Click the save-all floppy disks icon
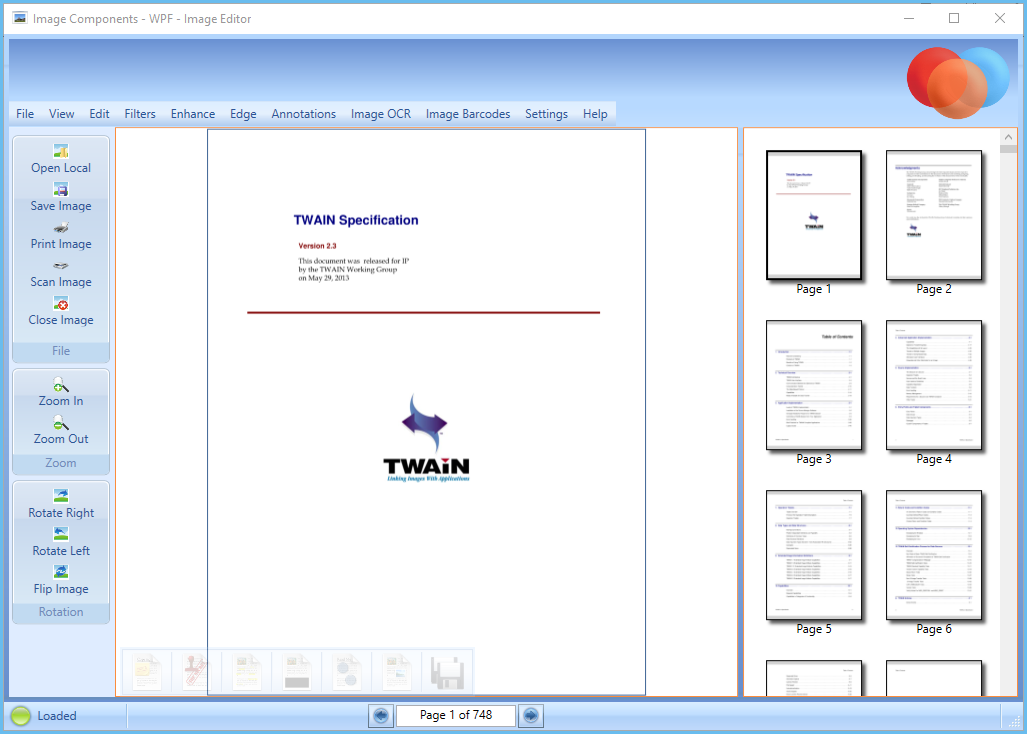 coord(447,672)
